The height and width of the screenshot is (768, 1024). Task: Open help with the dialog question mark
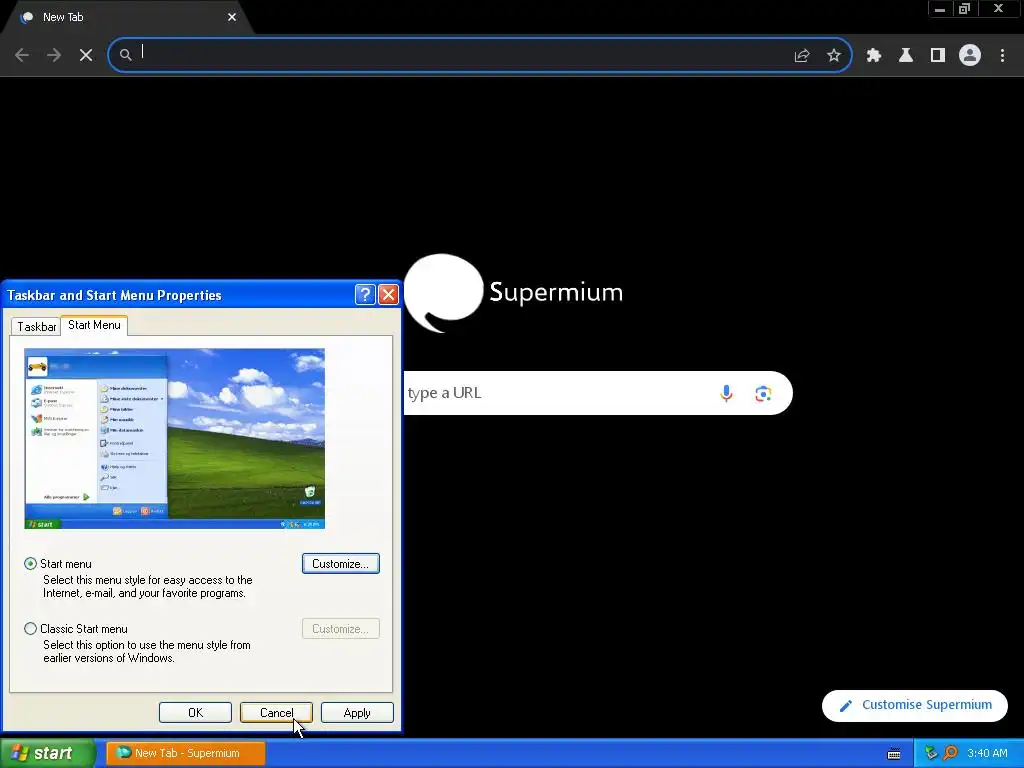tap(365, 295)
